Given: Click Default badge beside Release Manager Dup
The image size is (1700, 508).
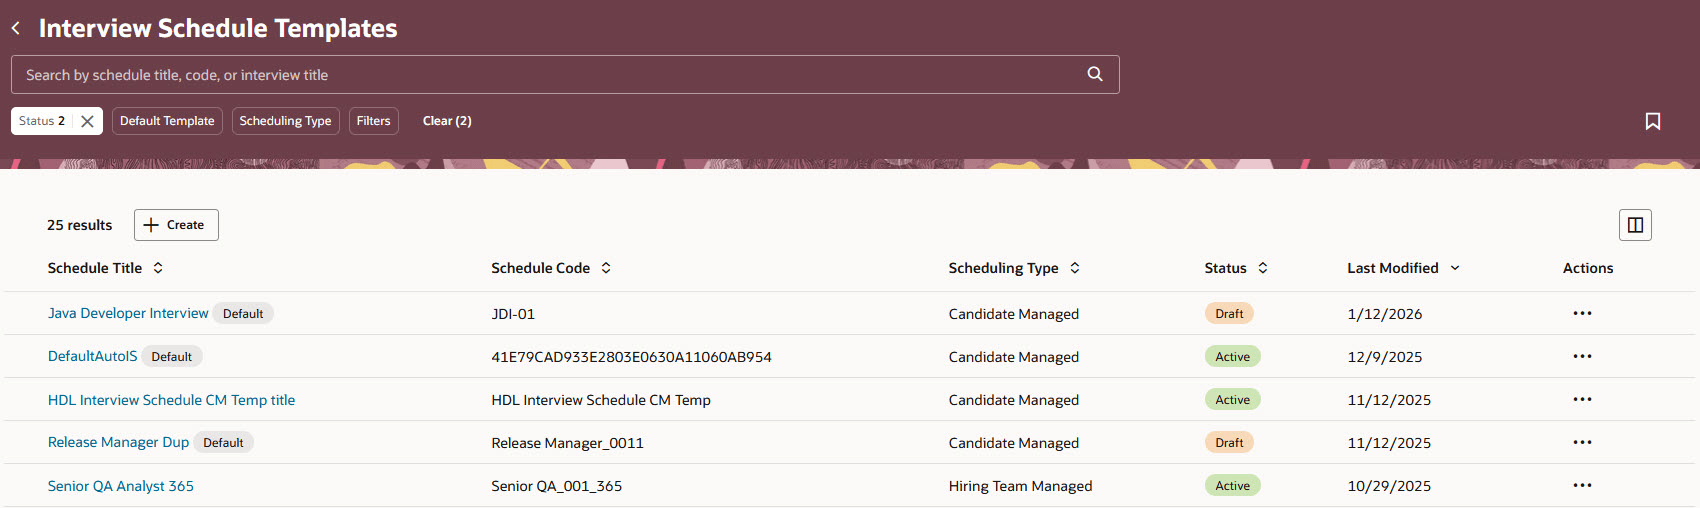Looking at the screenshot, I should pyautogui.click(x=223, y=442).
